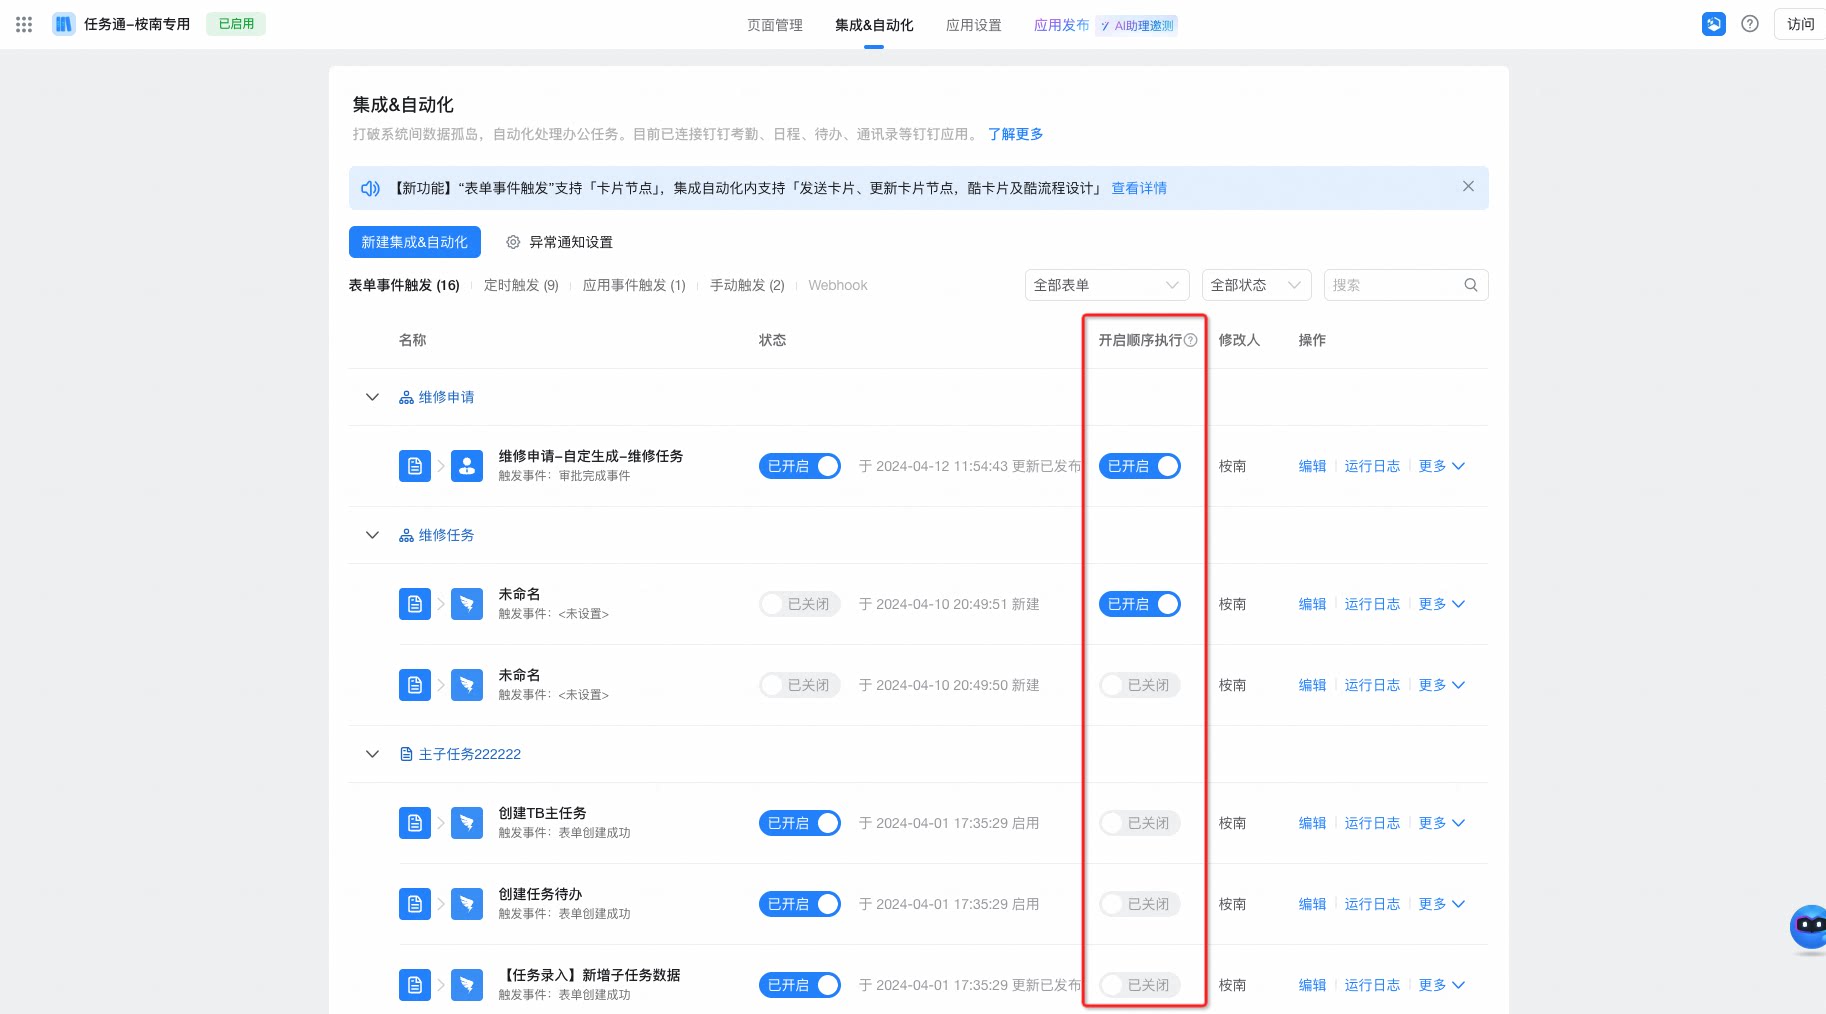Click the AI assistant robot icon

pyautogui.click(x=1809, y=927)
